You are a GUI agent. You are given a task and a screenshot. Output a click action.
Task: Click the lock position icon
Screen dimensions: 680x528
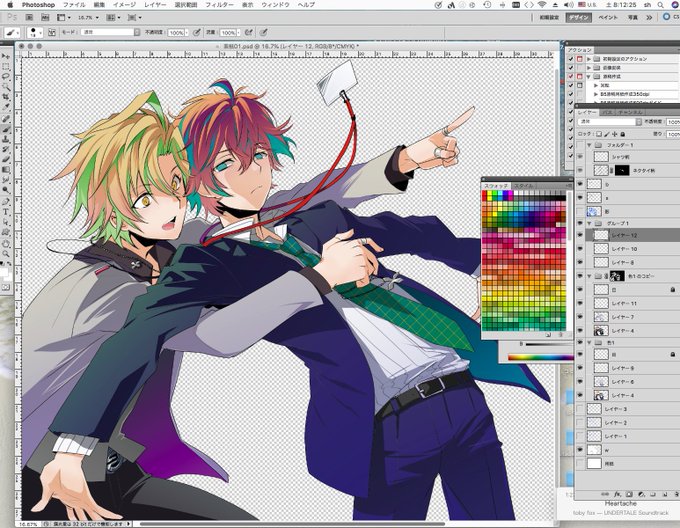pyautogui.click(x=615, y=134)
